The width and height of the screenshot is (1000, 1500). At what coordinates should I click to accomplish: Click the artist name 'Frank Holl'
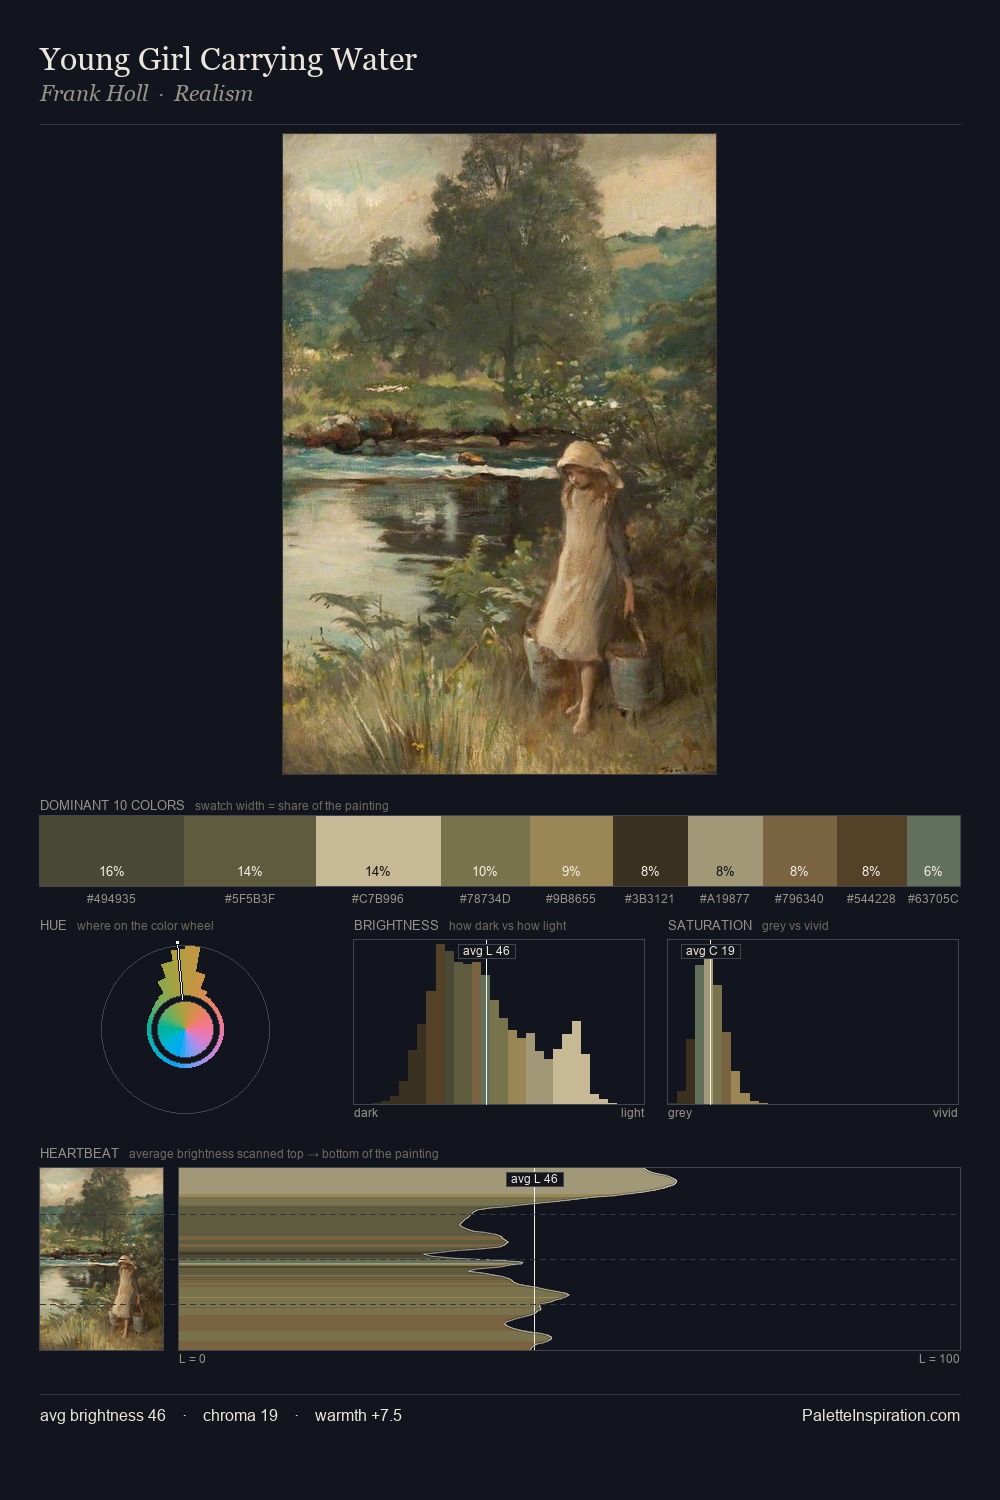pos(94,94)
